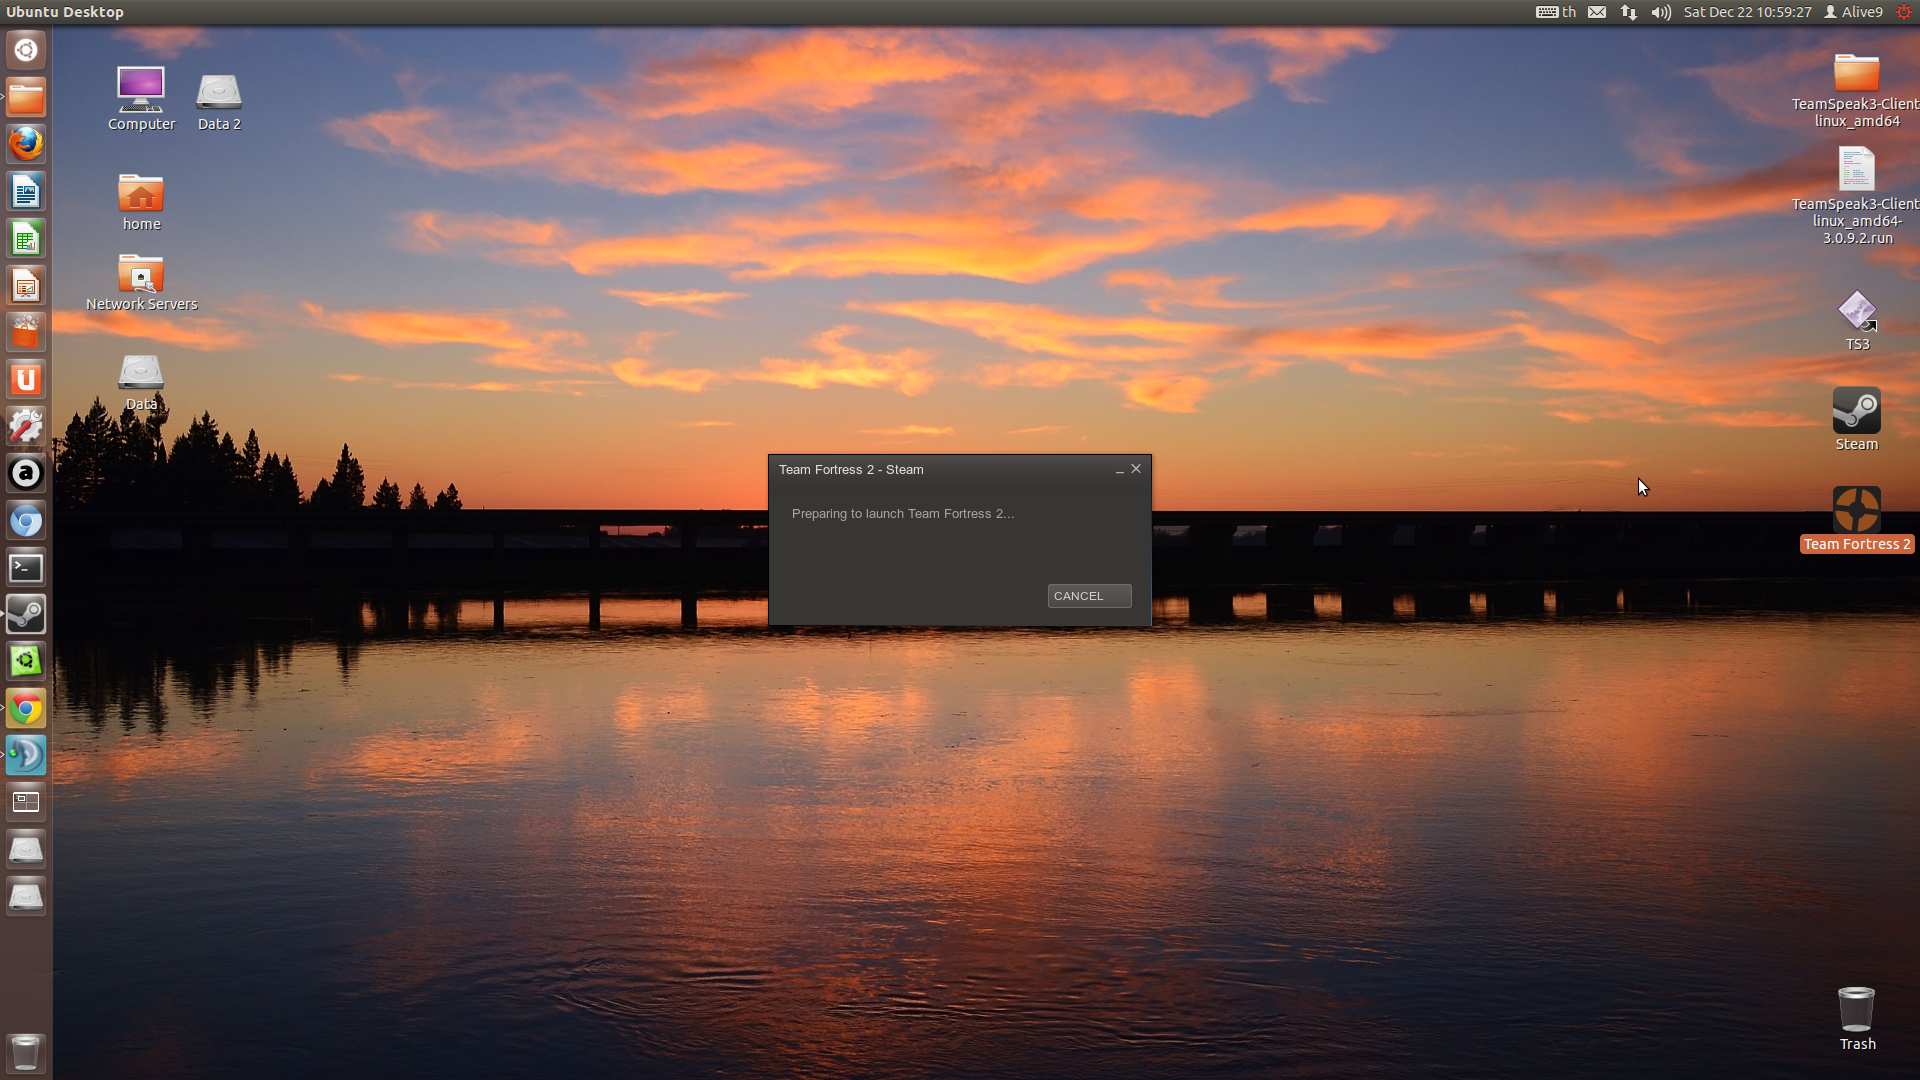The width and height of the screenshot is (1920, 1080).
Task: Open TS3 desktop shortcut
Action: coord(1856,312)
